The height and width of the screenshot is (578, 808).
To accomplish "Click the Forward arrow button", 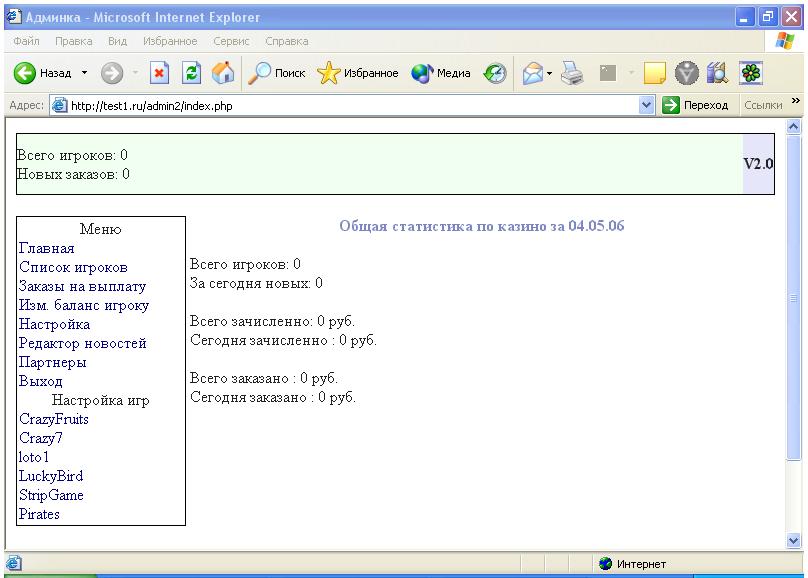I will pos(112,73).
